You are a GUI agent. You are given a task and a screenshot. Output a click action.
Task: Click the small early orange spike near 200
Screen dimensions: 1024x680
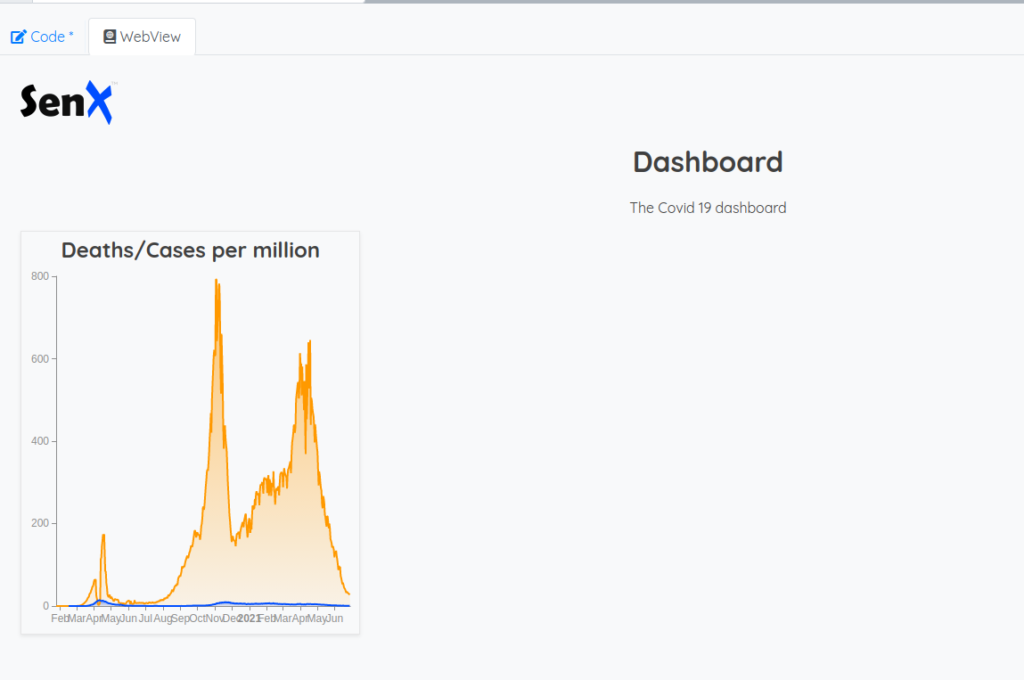pyautogui.click(x=103, y=536)
